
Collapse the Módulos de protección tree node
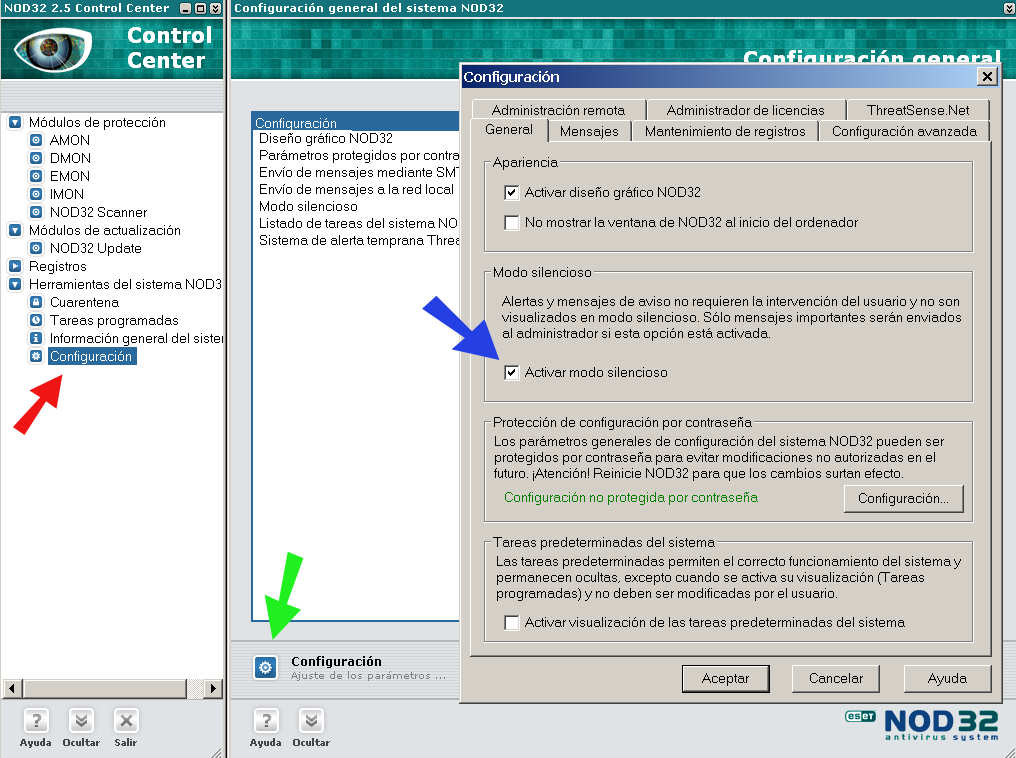pyautogui.click(x=15, y=123)
